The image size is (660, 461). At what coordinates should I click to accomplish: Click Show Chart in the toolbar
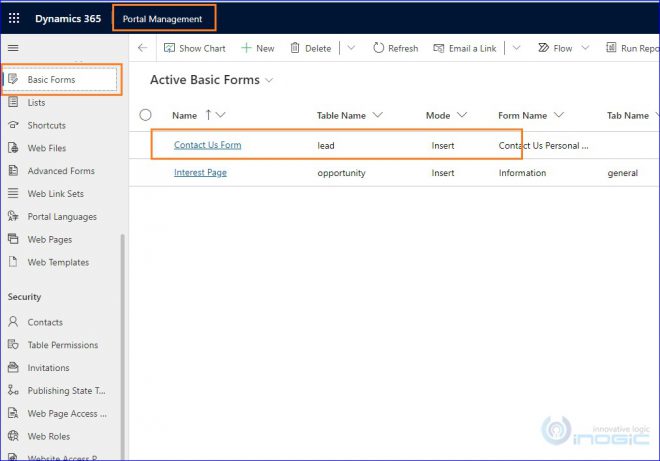[x=194, y=48]
